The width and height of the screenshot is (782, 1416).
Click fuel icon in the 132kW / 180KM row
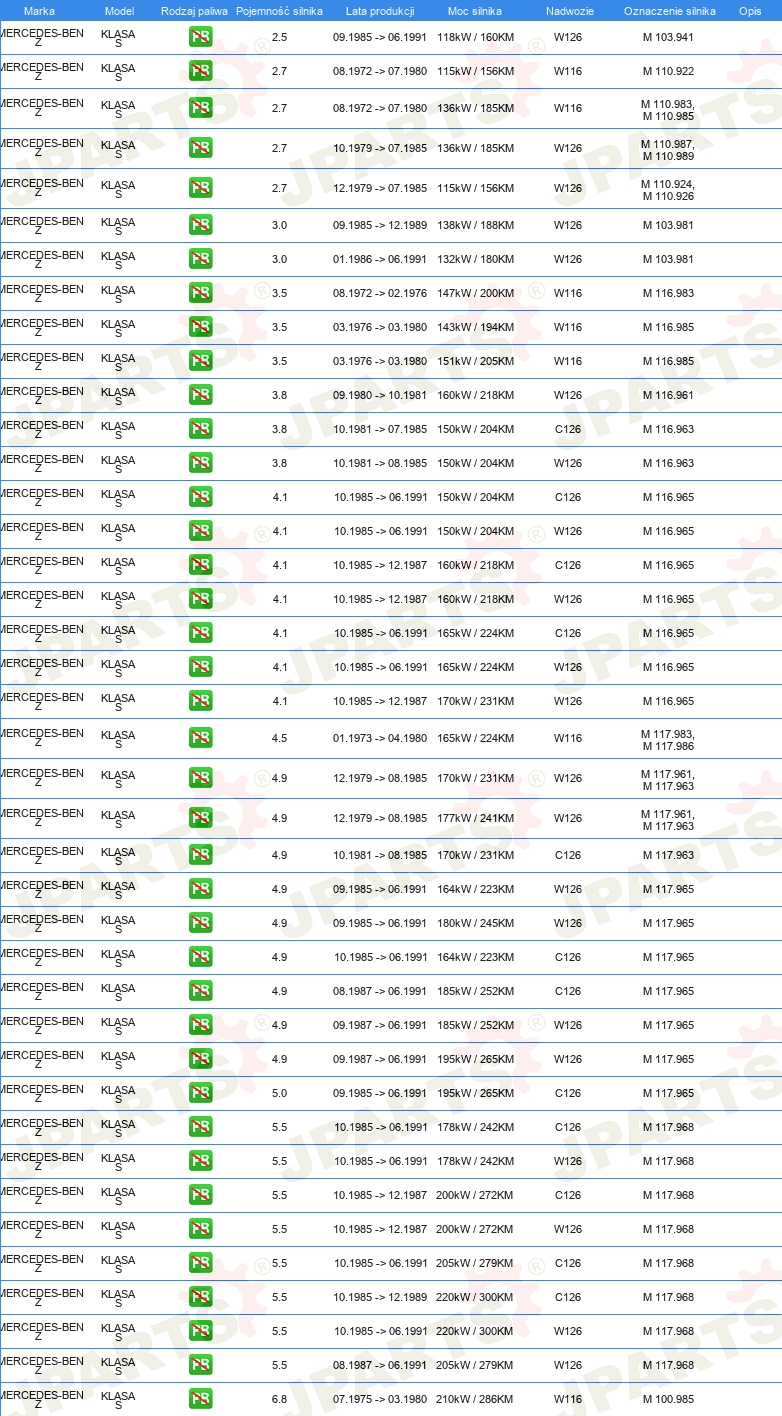click(x=200, y=259)
